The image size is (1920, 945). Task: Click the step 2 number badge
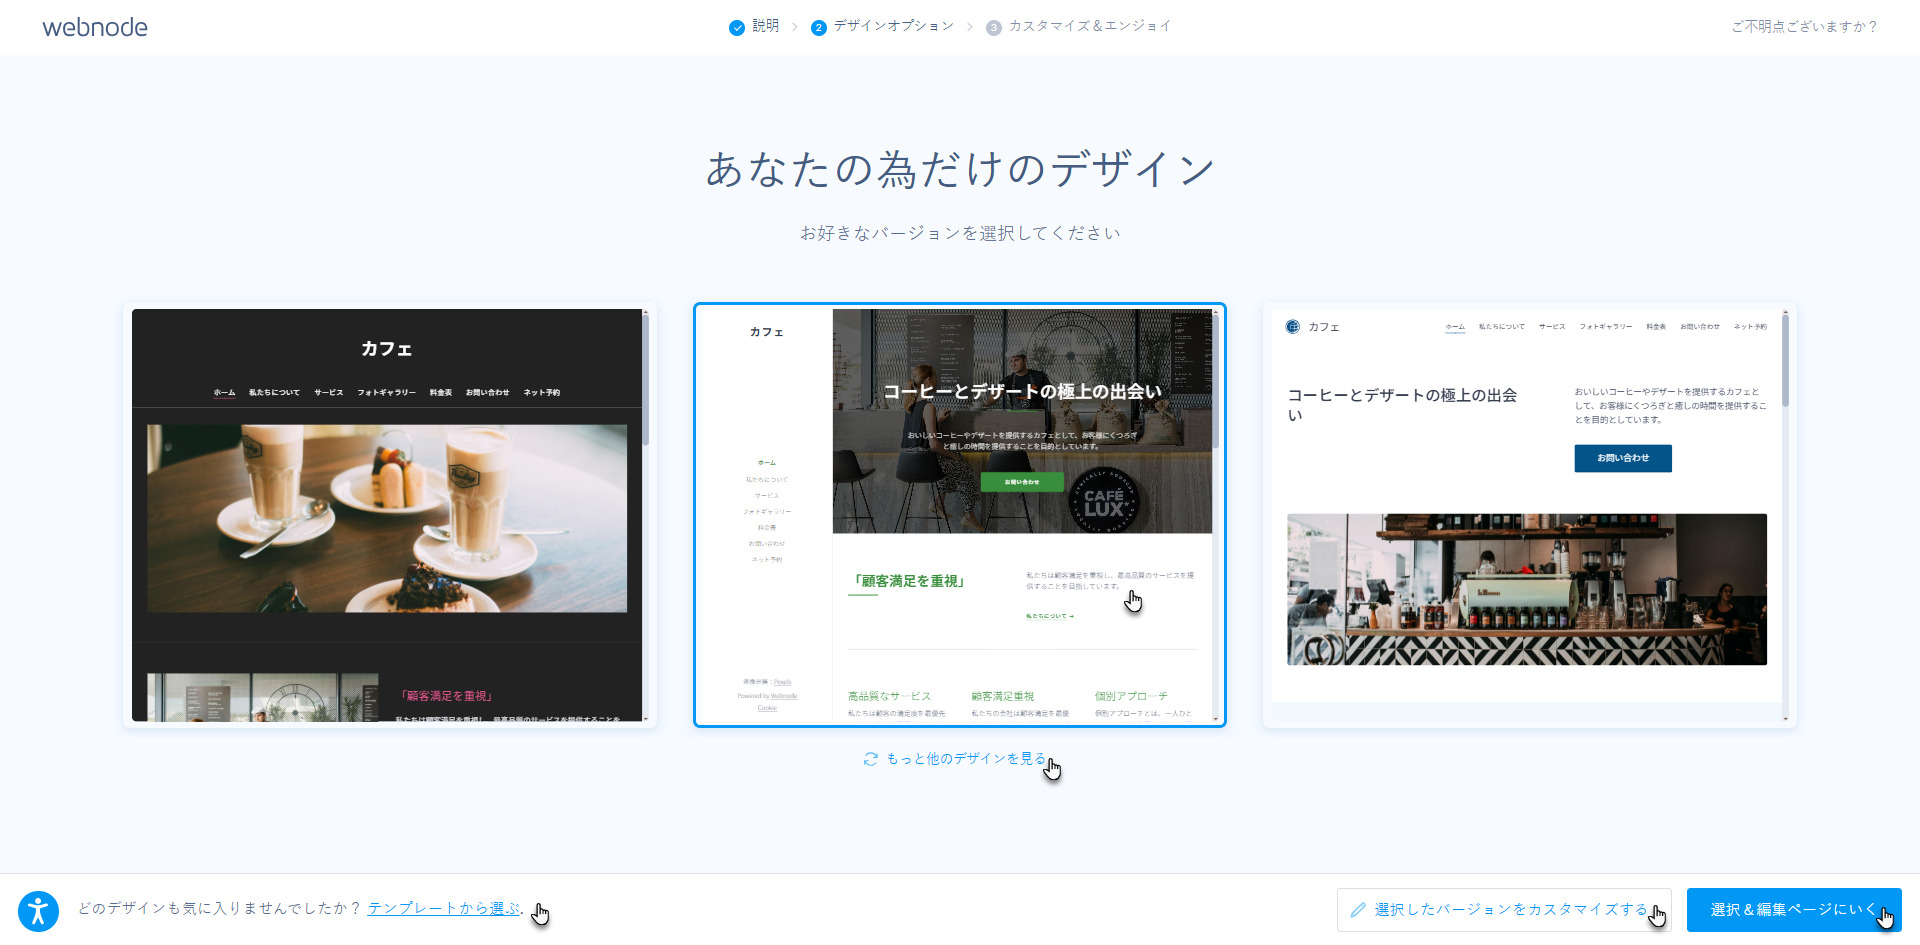[x=819, y=27]
